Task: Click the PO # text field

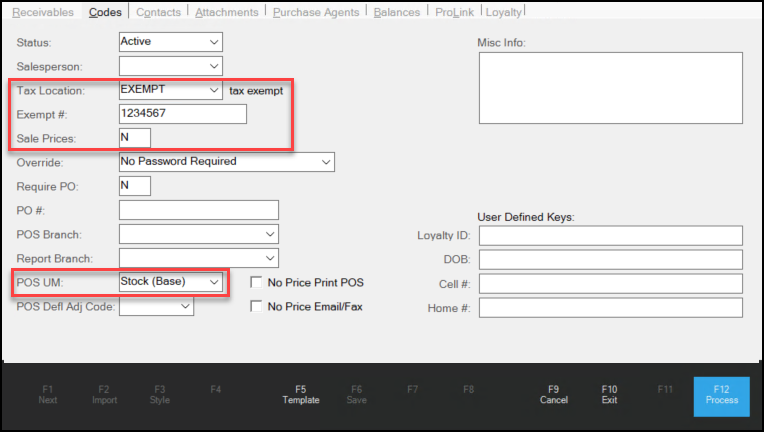Action: pyautogui.click(x=198, y=210)
